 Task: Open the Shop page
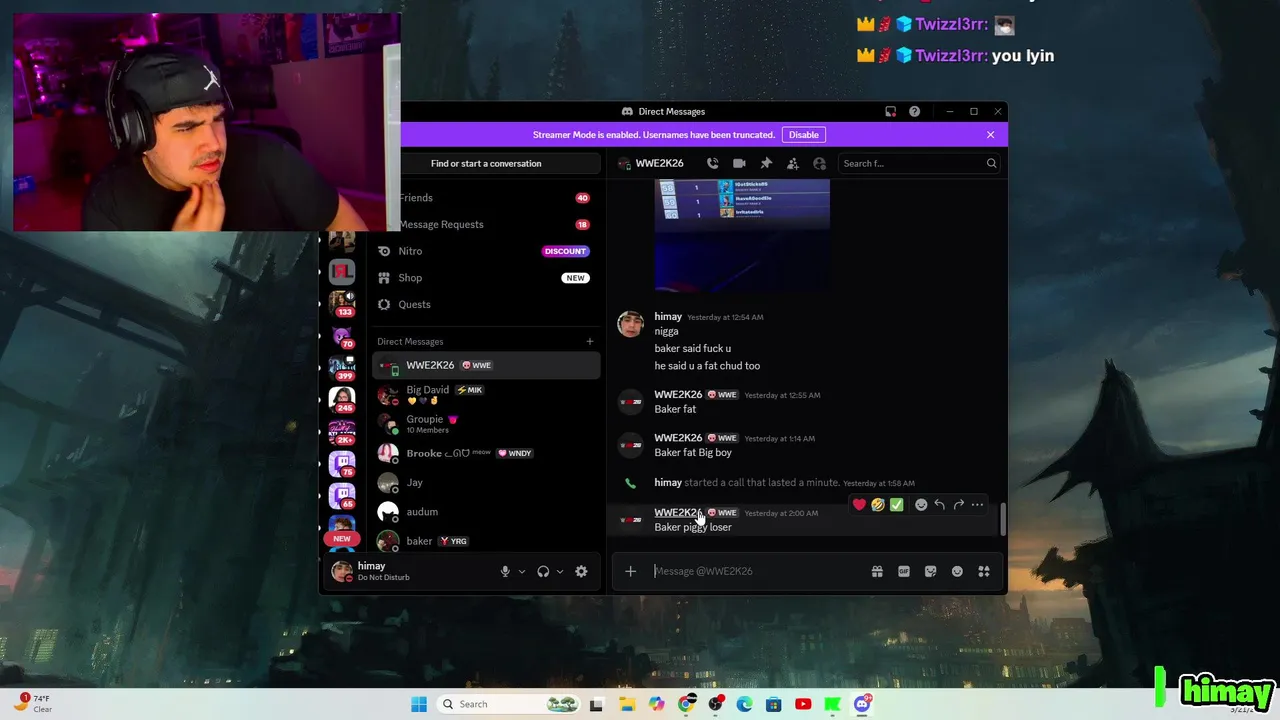[486, 278]
